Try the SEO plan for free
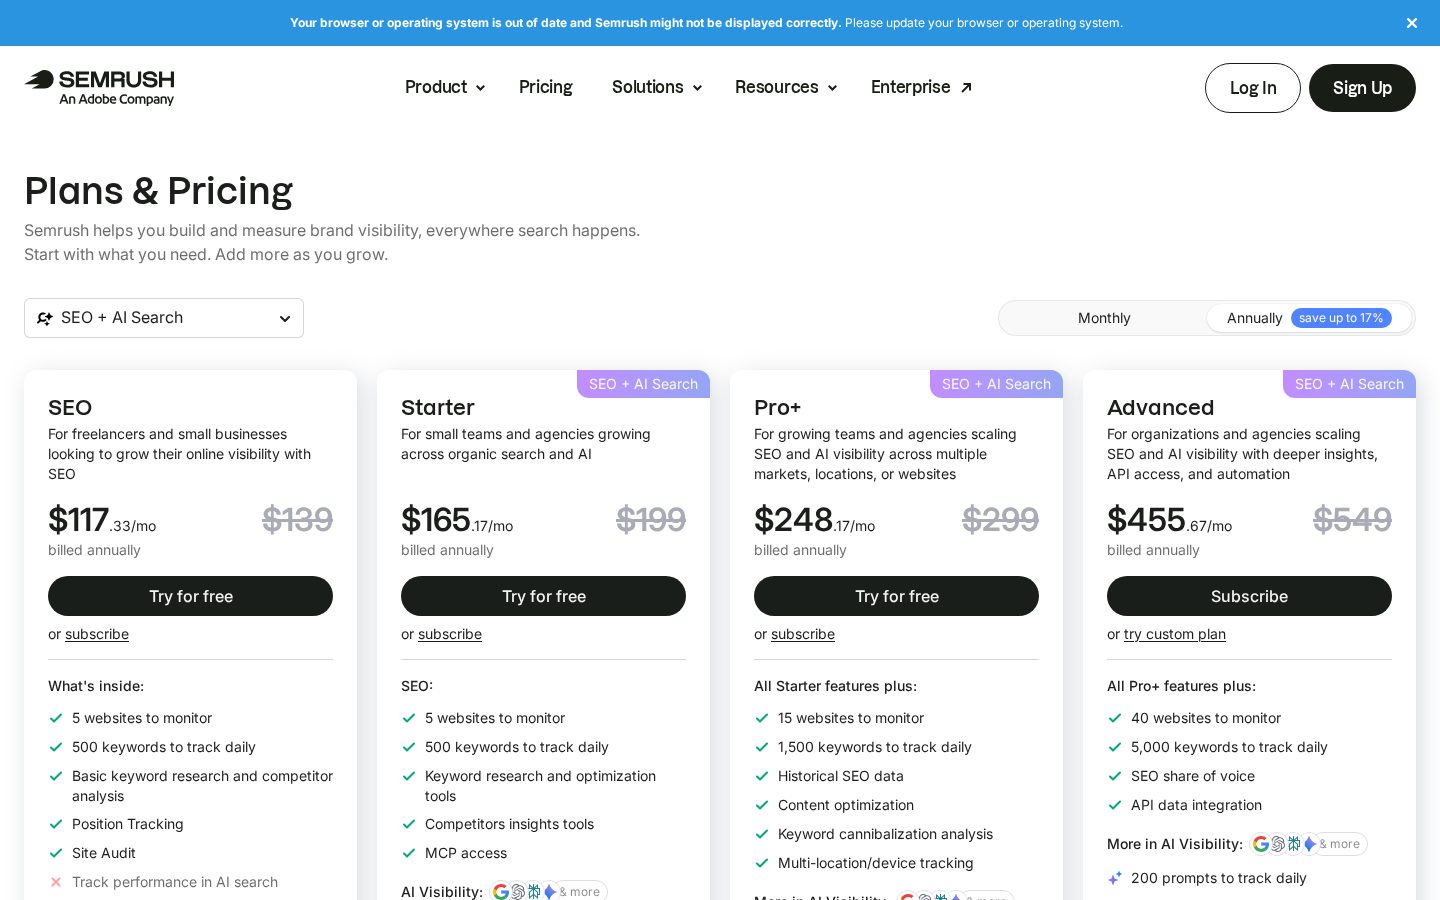The height and width of the screenshot is (900, 1440). 190,596
